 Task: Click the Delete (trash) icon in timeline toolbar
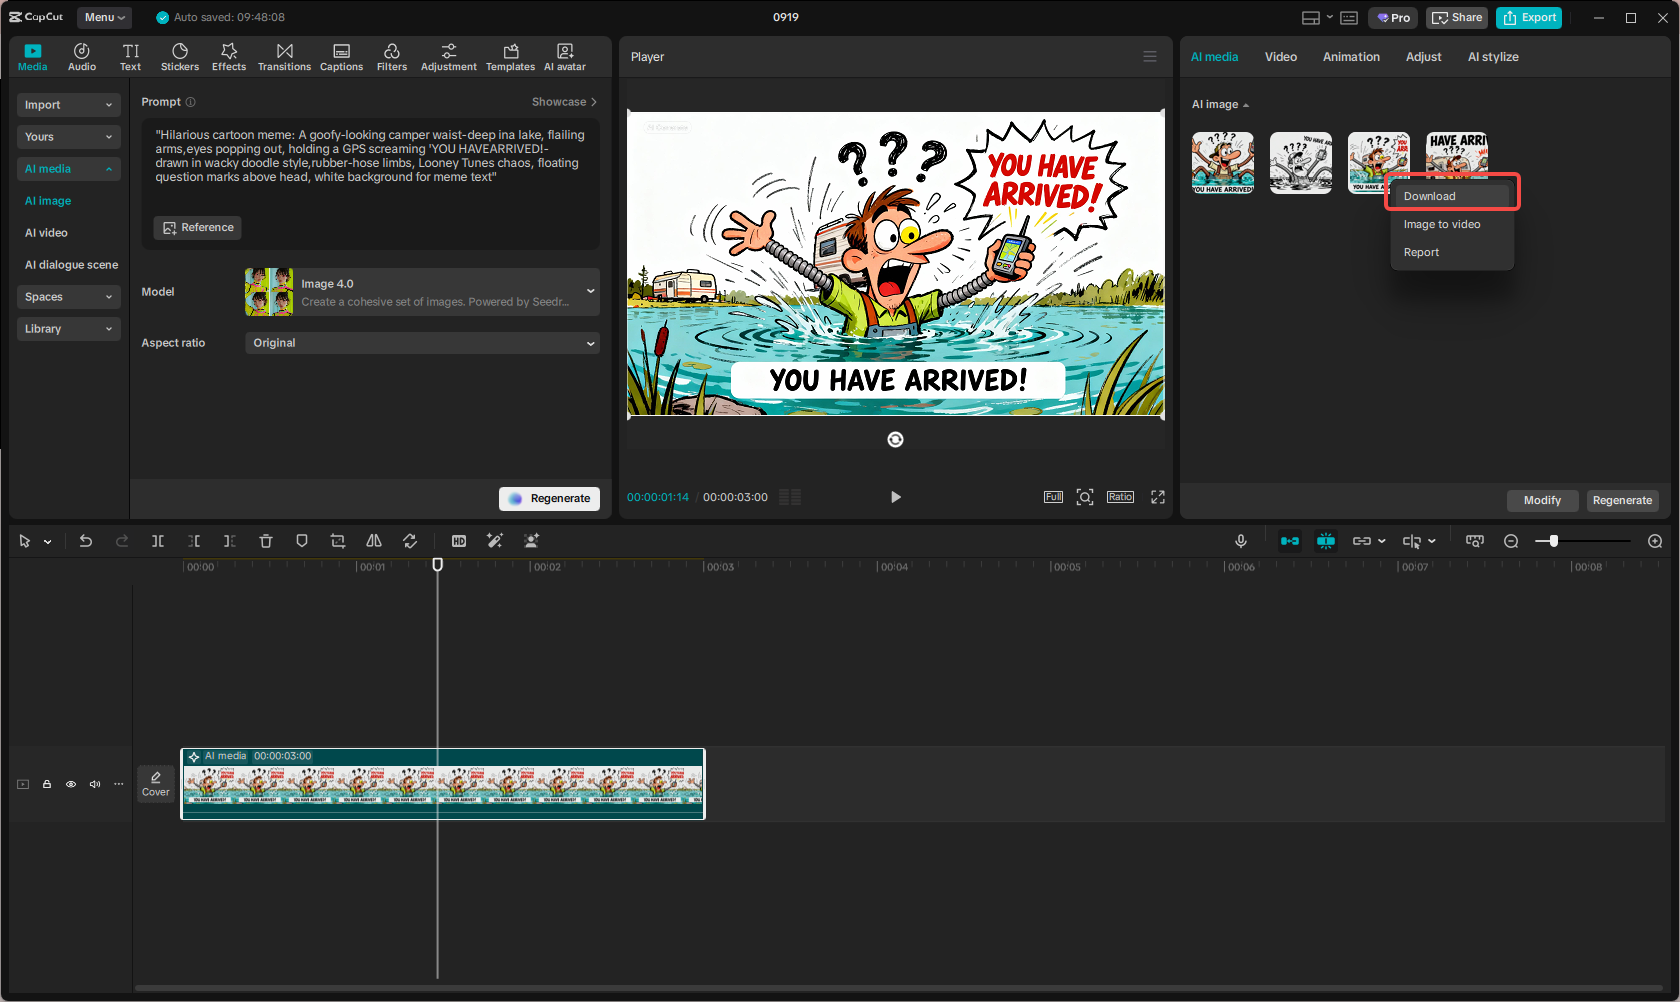(x=266, y=540)
